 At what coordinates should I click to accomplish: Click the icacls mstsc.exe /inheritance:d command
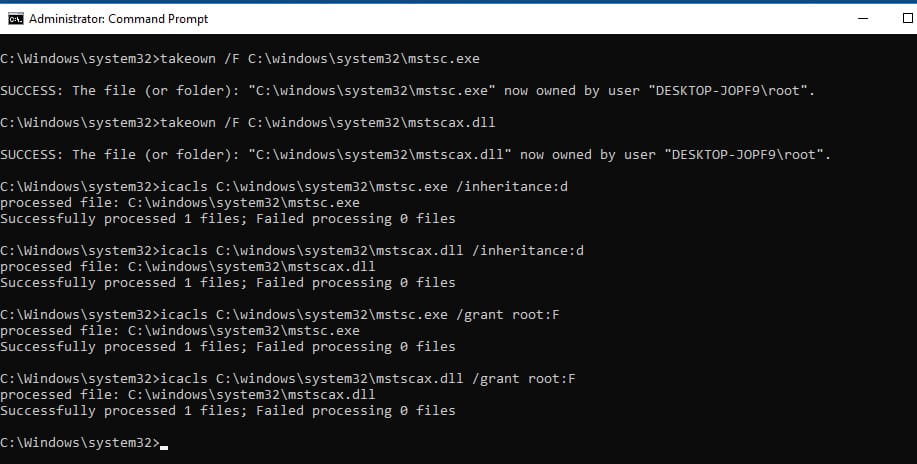284,187
